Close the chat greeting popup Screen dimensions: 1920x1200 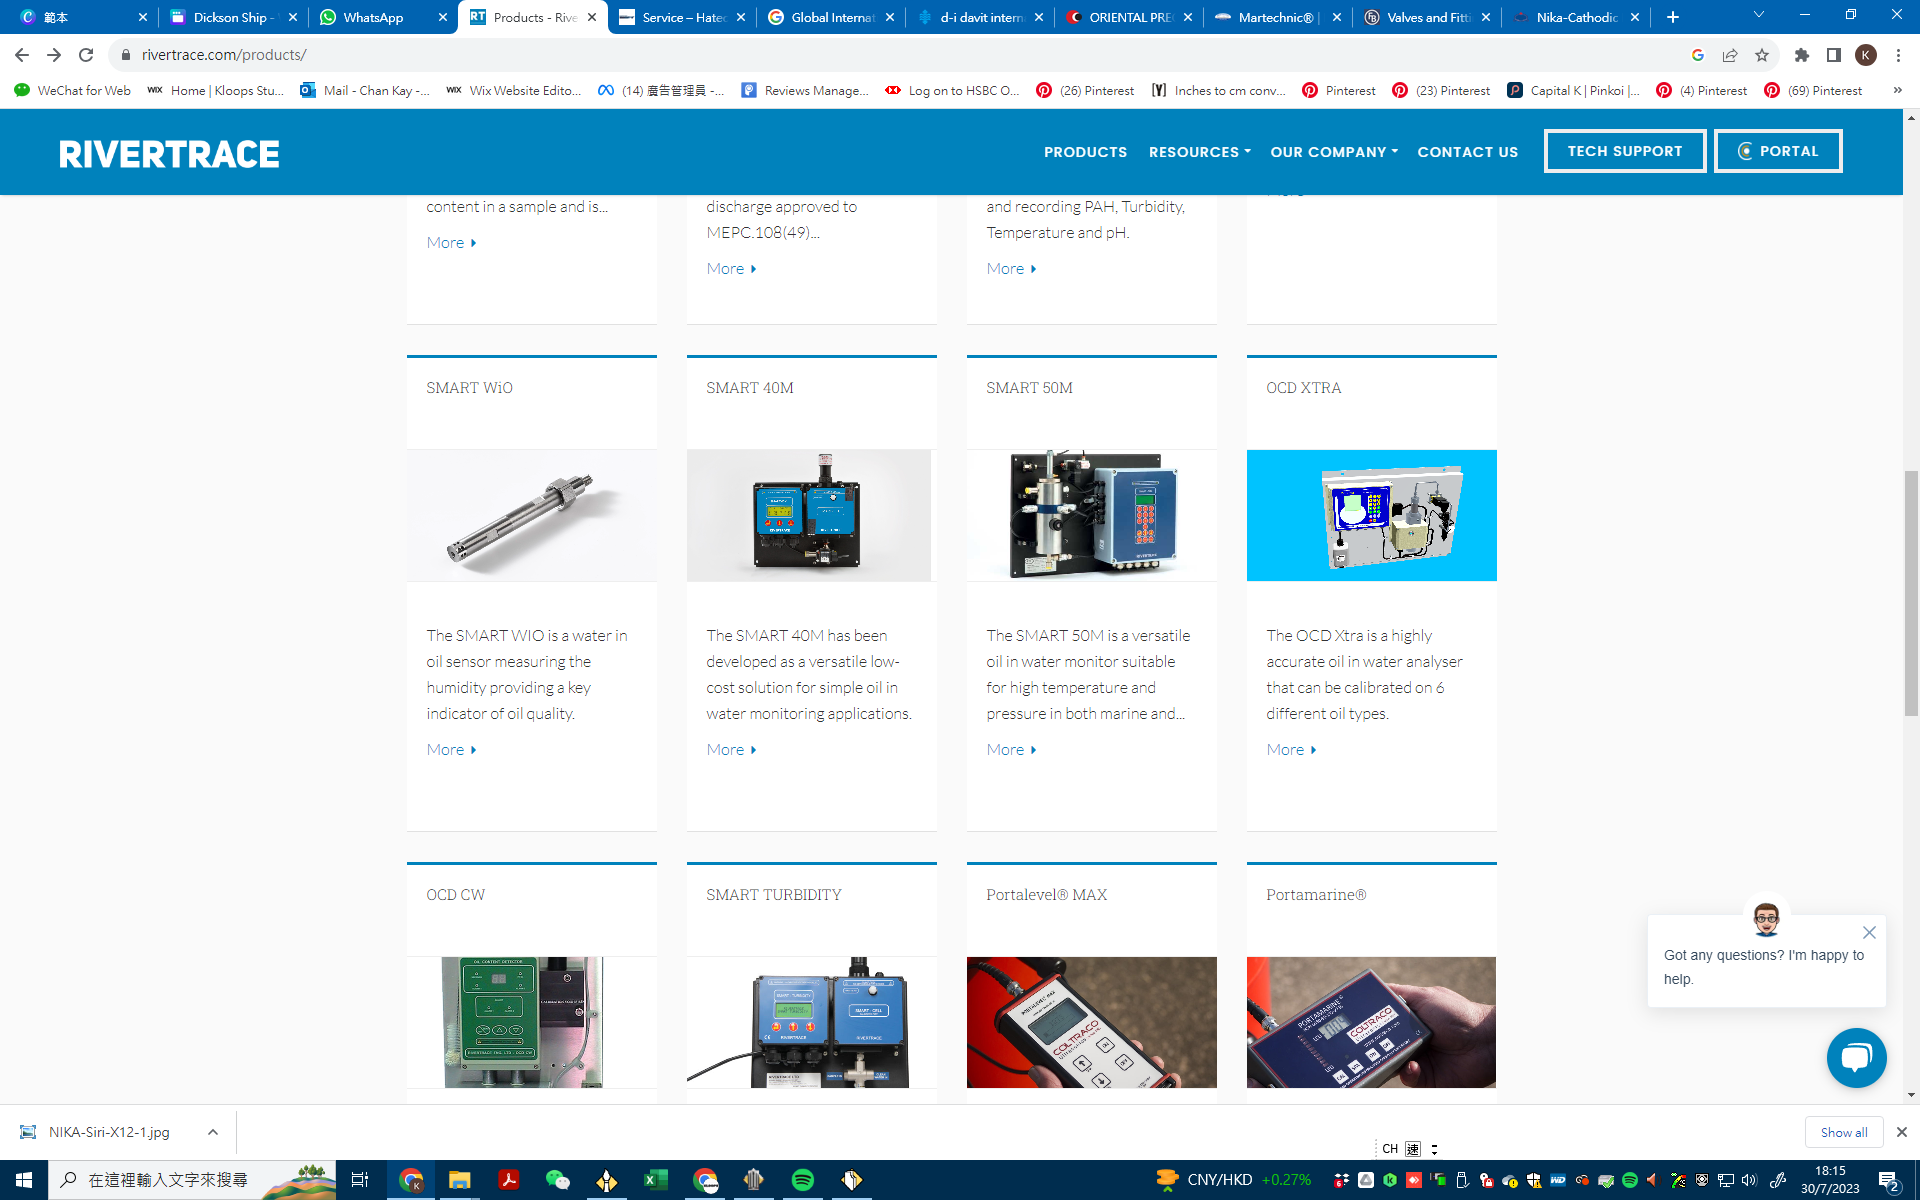1869,932
